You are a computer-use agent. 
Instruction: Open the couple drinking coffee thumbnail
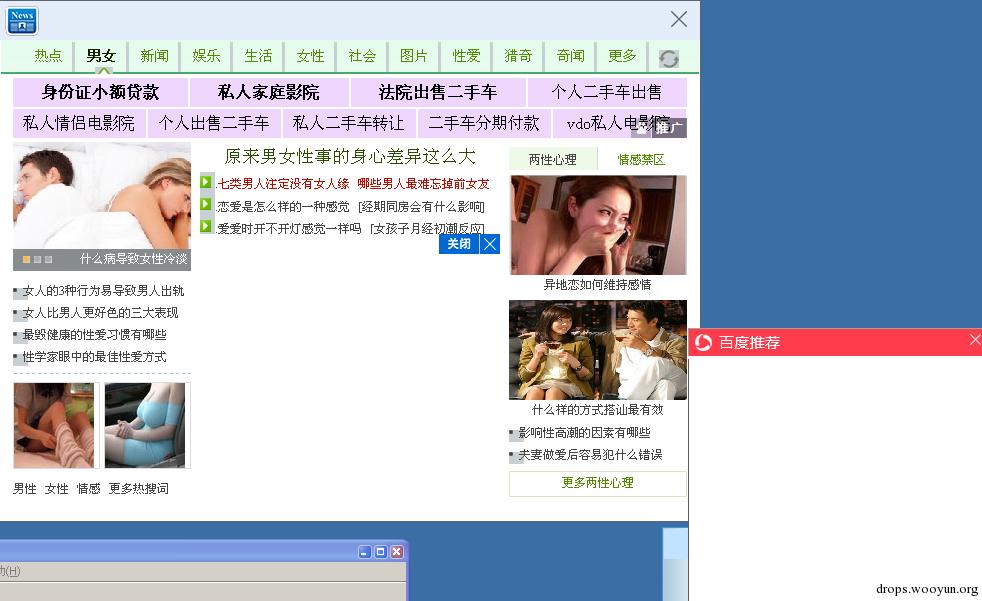coord(597,350)
